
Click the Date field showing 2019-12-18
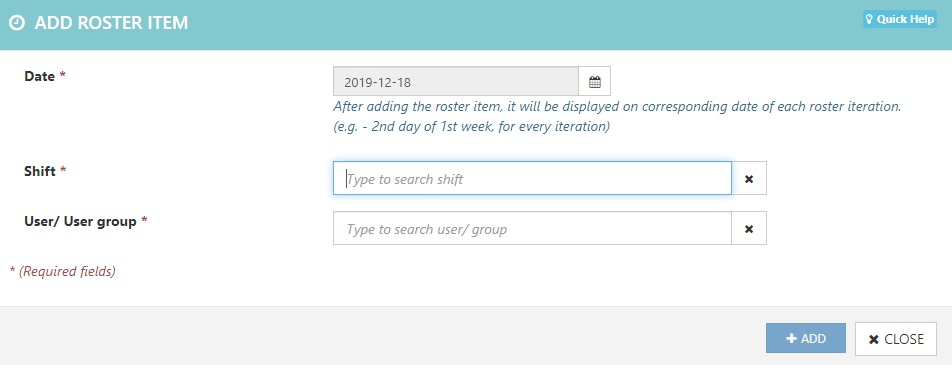point(456,82)
